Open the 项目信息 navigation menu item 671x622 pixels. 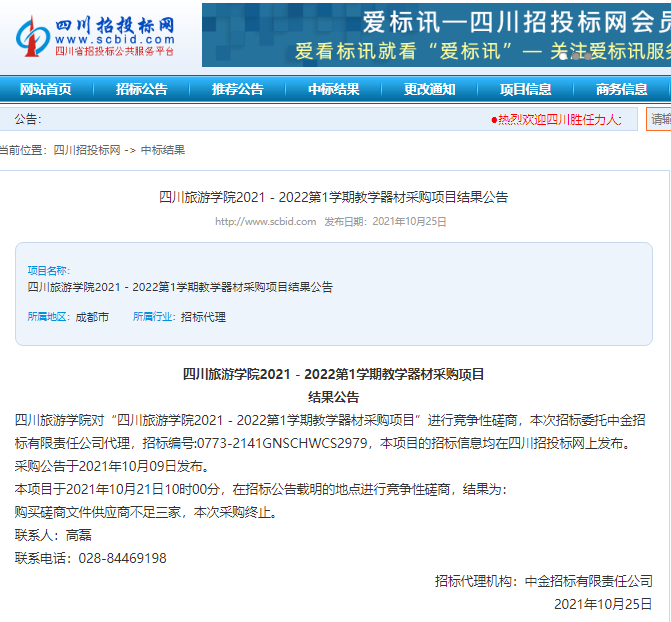526,89
